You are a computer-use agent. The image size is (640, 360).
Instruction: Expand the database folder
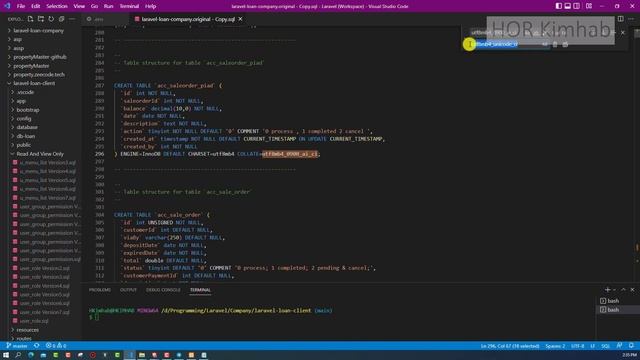tap(27, 127)
